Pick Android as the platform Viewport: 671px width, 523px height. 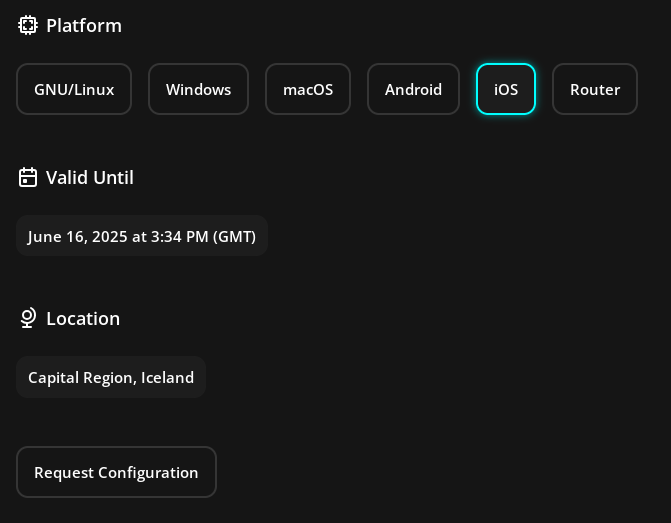[x=413, y=89]
